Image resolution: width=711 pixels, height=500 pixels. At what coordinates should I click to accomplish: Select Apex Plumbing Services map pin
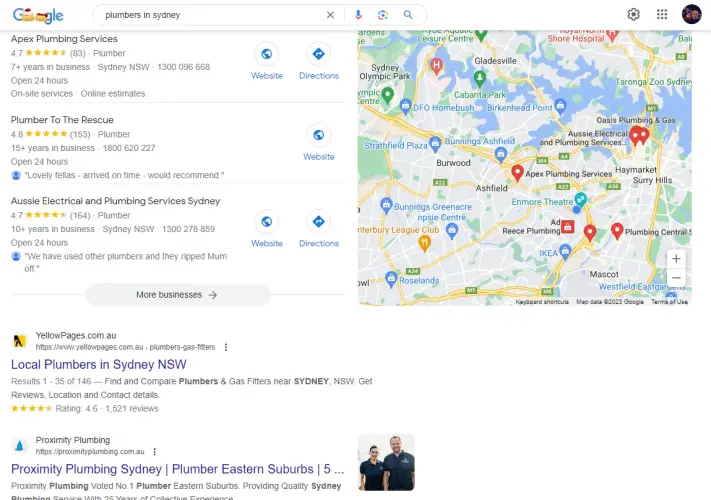pyautogui.click(x=517, y=173)
